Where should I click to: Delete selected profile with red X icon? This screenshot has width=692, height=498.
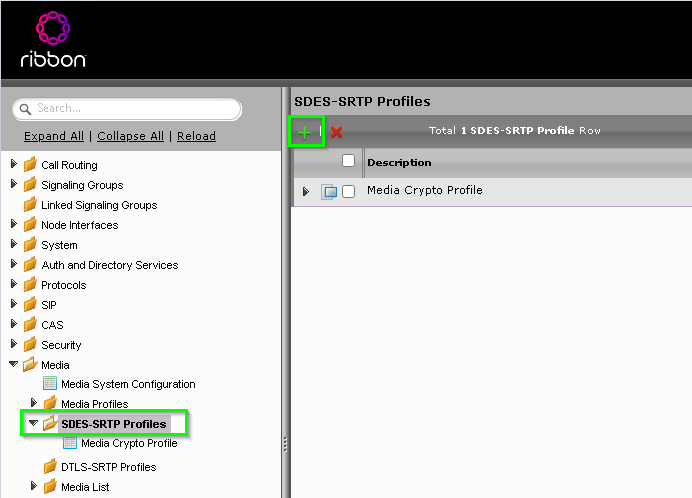click(336, 132)
